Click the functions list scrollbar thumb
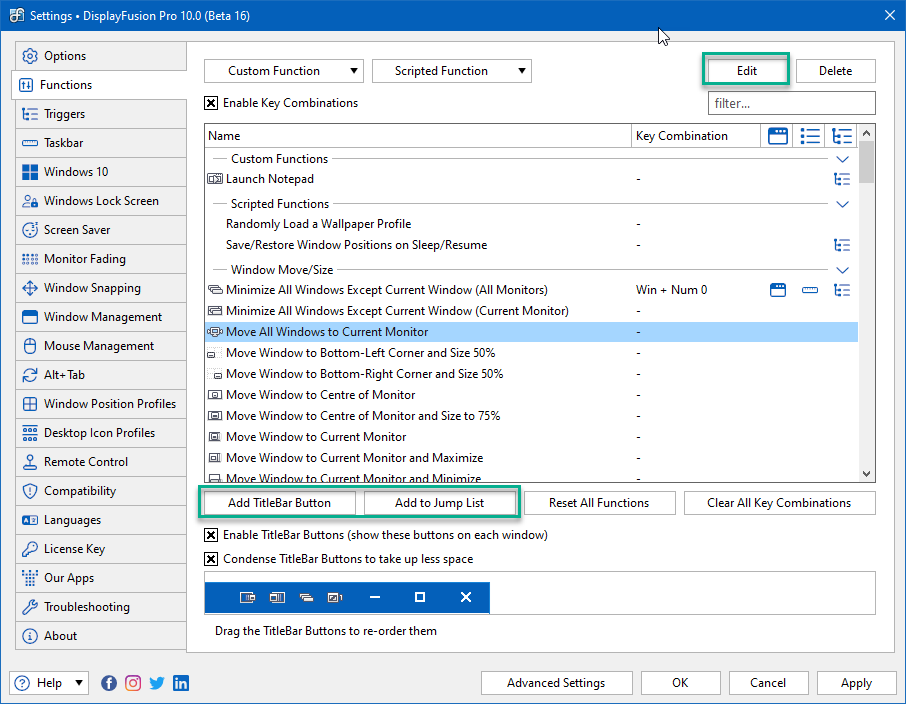The image size is (906, 704). click(x=866, y=162)
